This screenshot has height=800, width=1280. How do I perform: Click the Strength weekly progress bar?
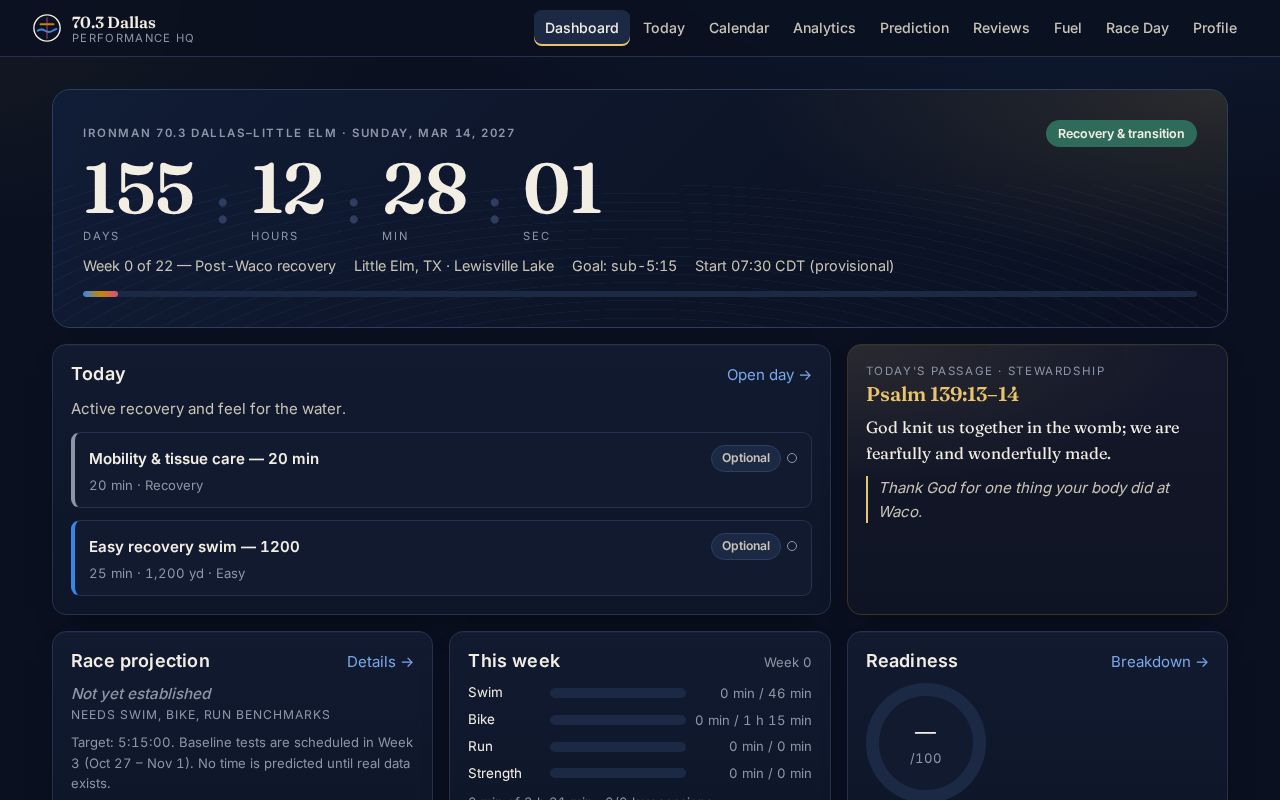point(618,773)
